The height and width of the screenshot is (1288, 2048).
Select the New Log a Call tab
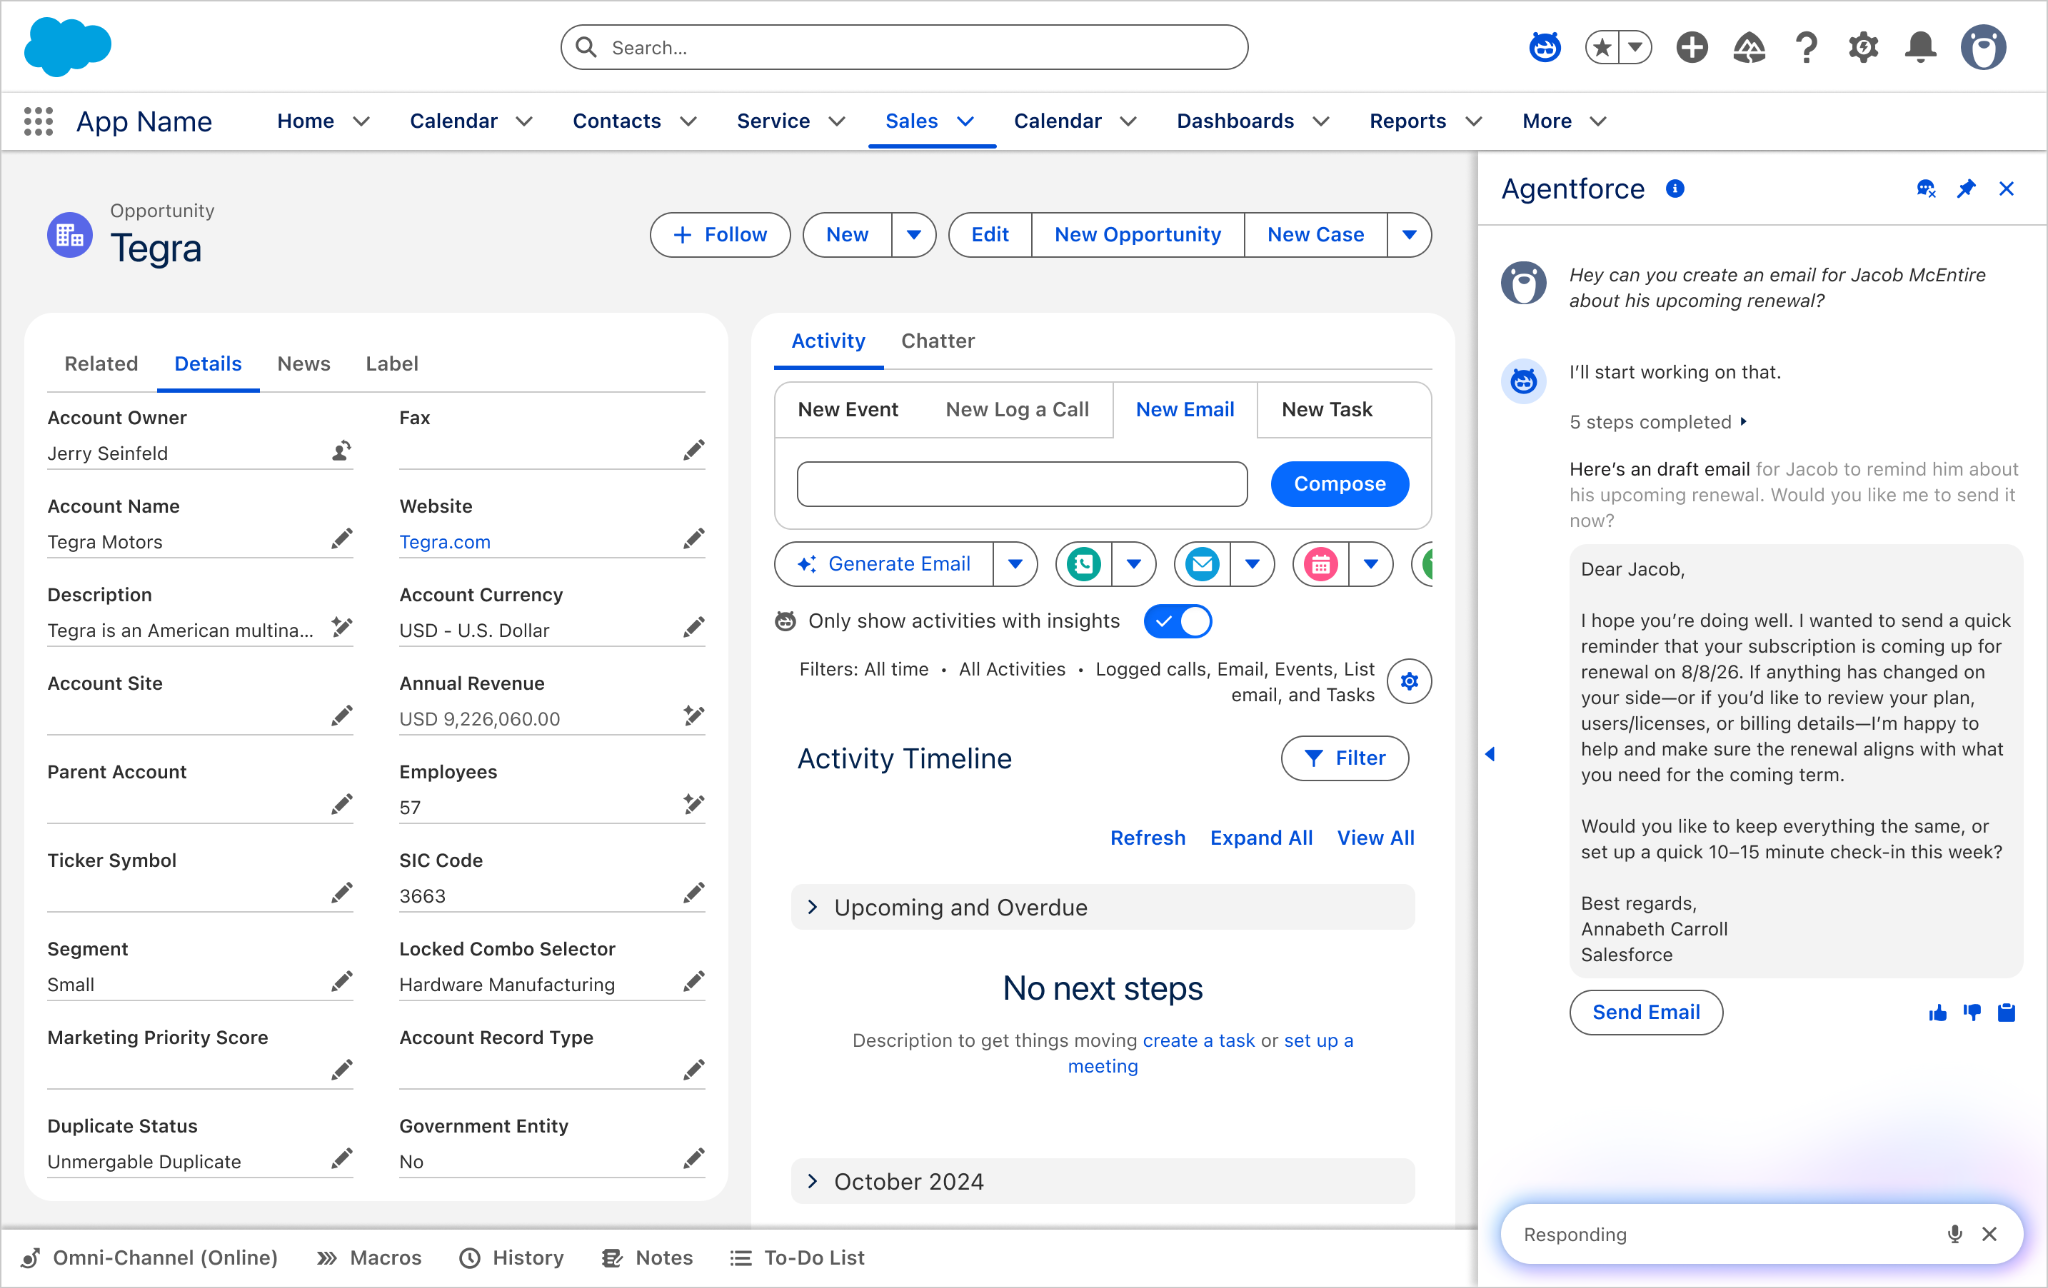[1017, 409]
